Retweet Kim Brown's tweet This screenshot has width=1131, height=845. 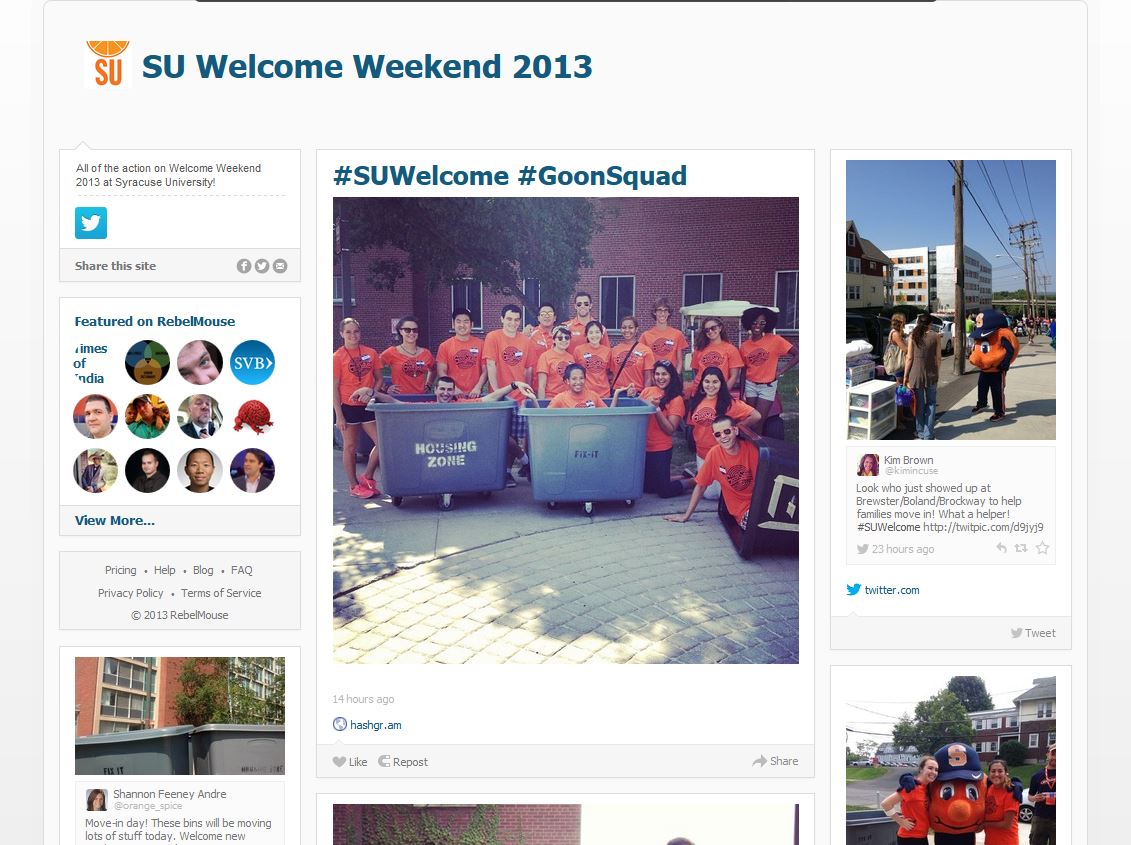tap(1021, 548)
